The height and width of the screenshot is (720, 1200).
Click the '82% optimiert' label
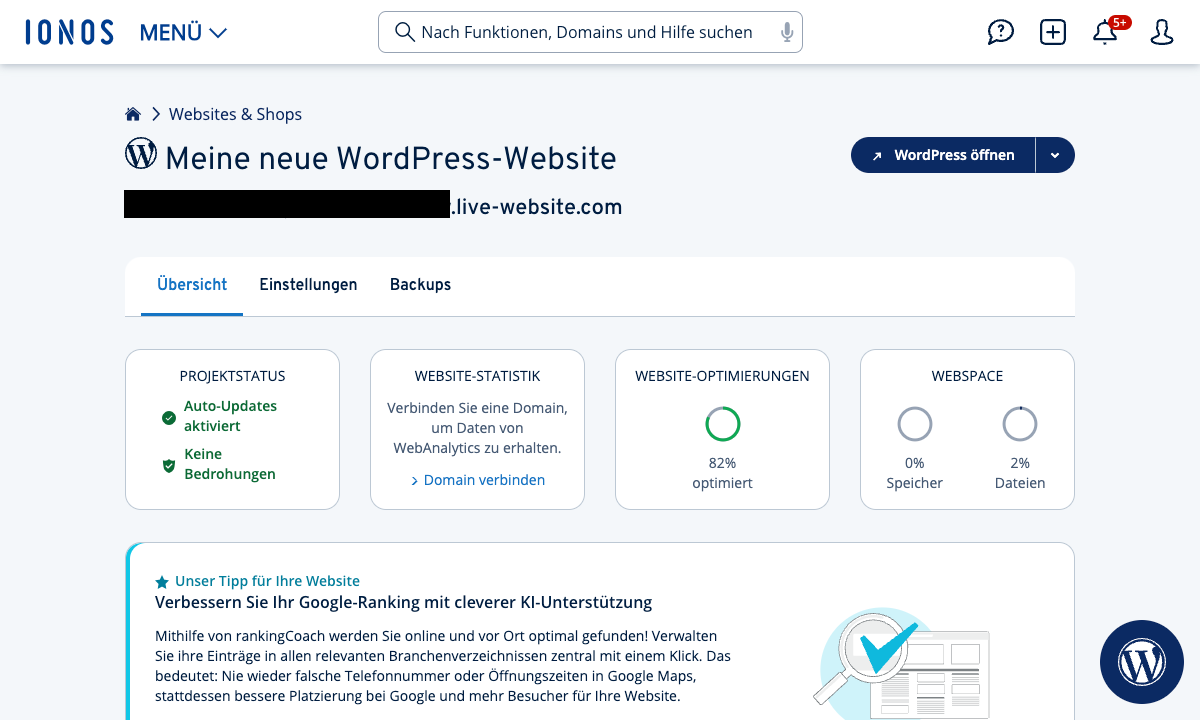(722, 473)
